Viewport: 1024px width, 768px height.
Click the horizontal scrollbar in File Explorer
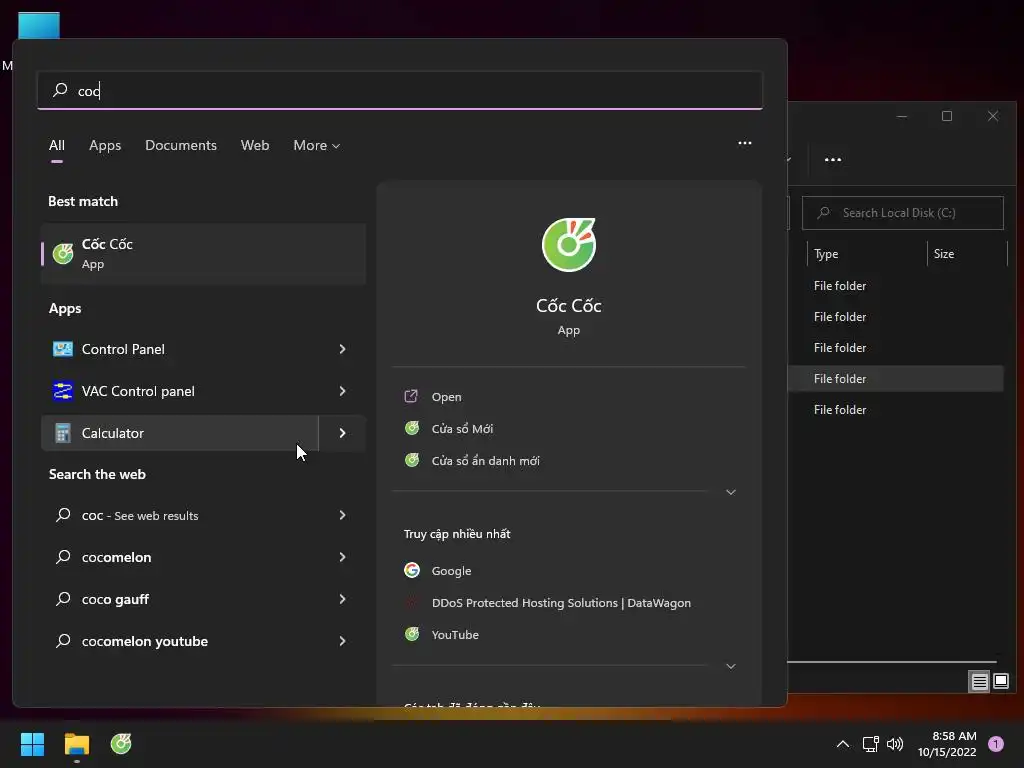click(892, 662)
